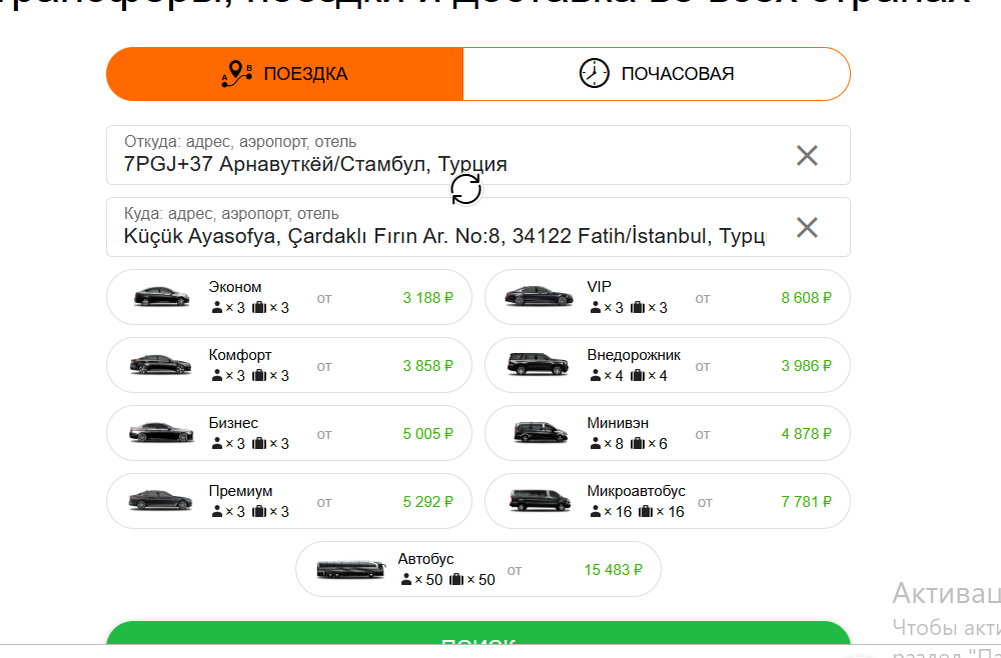Click the passenger icon in Минивэн row

595,444
